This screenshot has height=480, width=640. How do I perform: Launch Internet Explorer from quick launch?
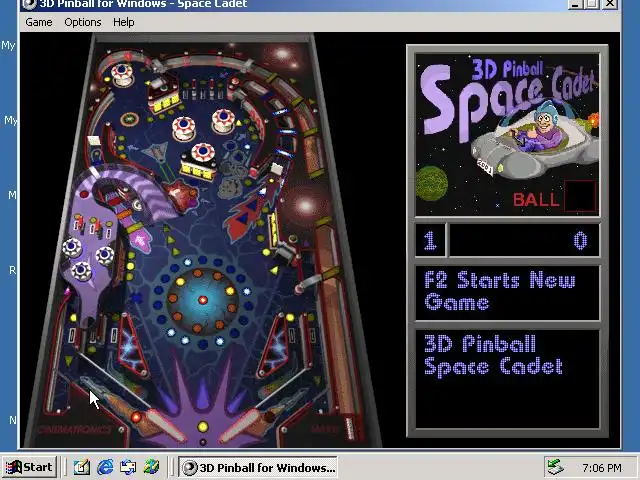tap(105, 467)
